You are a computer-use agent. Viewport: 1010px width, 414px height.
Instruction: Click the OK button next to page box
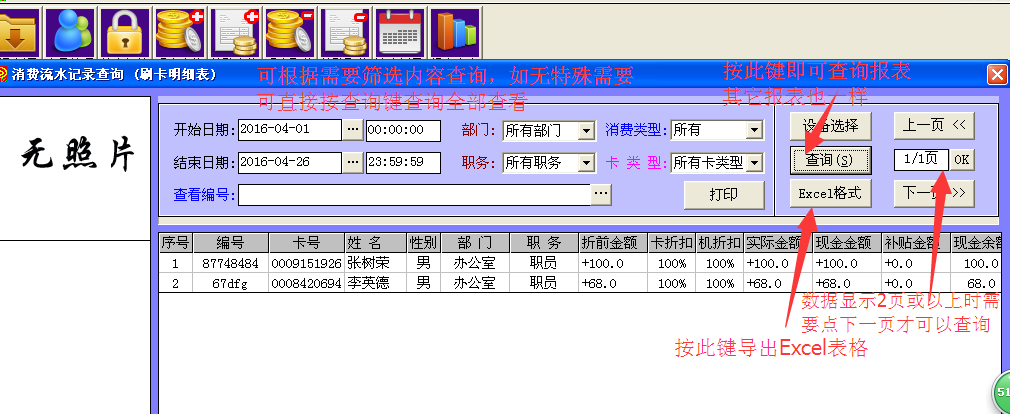[962, 160]
